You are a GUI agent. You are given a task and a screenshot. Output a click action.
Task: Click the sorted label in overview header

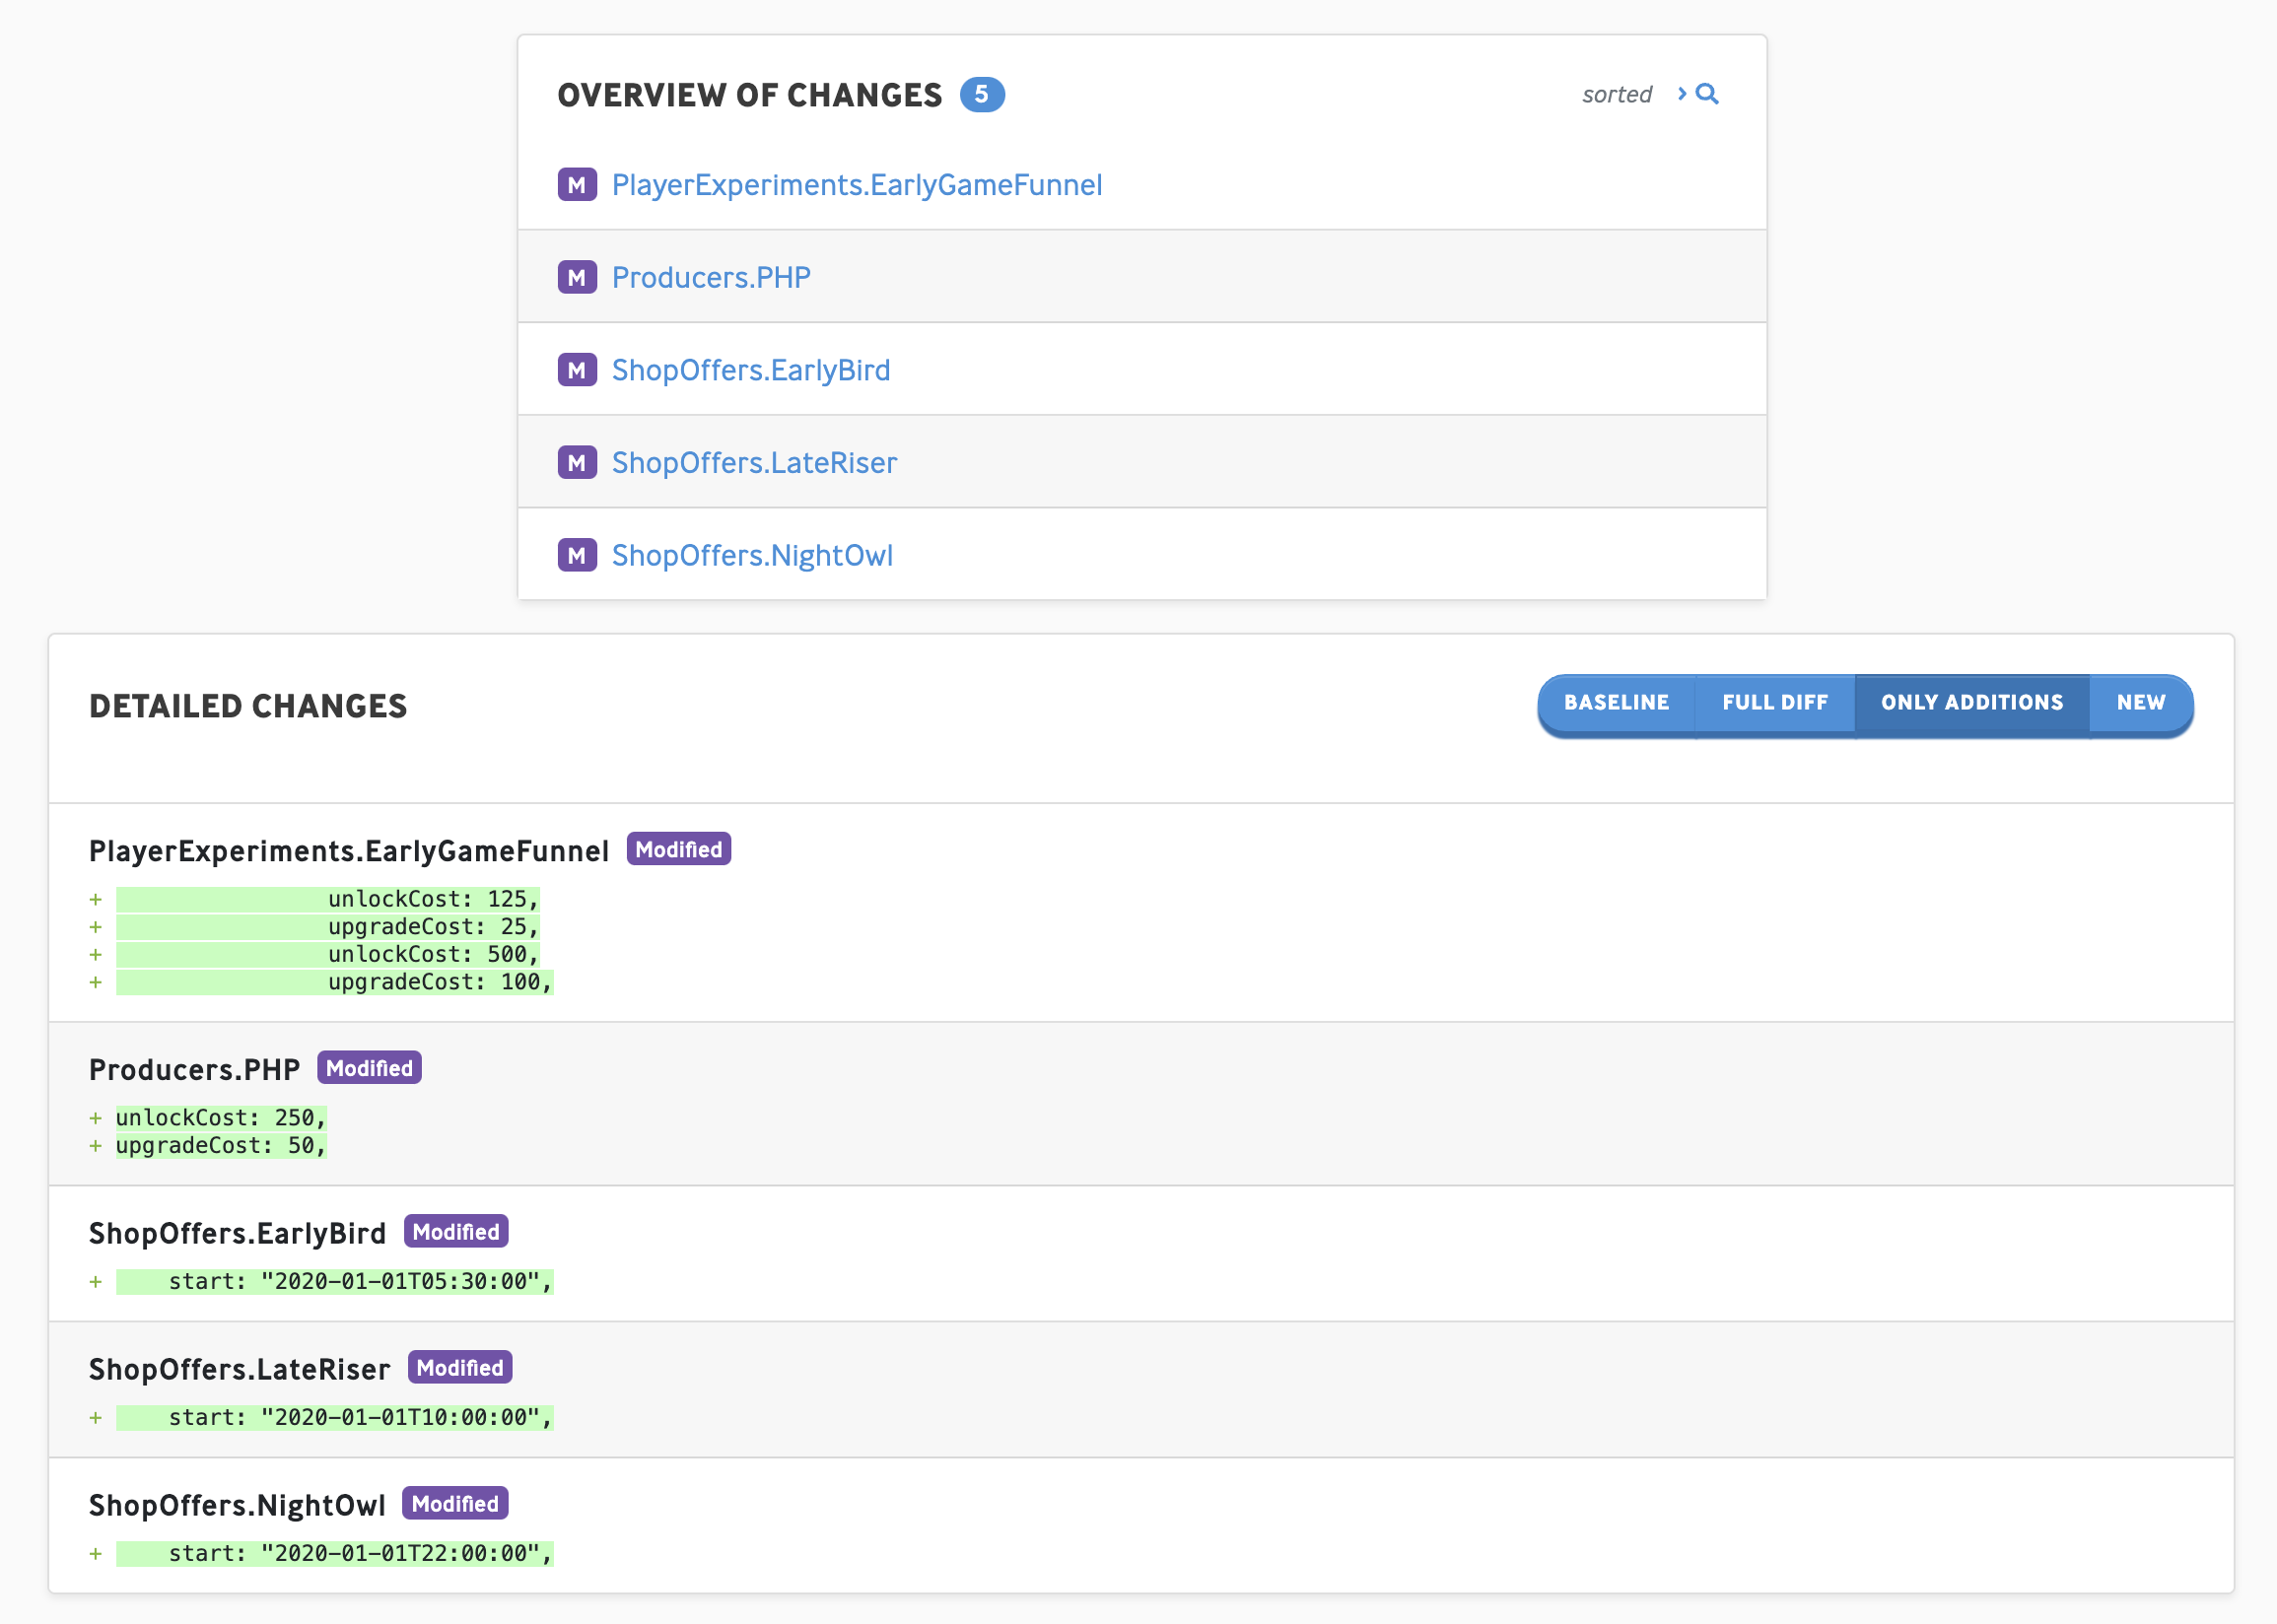tap(1616, 94)
